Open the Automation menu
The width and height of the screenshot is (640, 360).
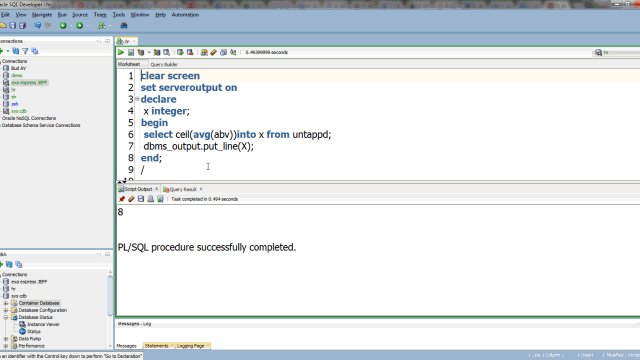pyautogui.click(x=185, y=15)
